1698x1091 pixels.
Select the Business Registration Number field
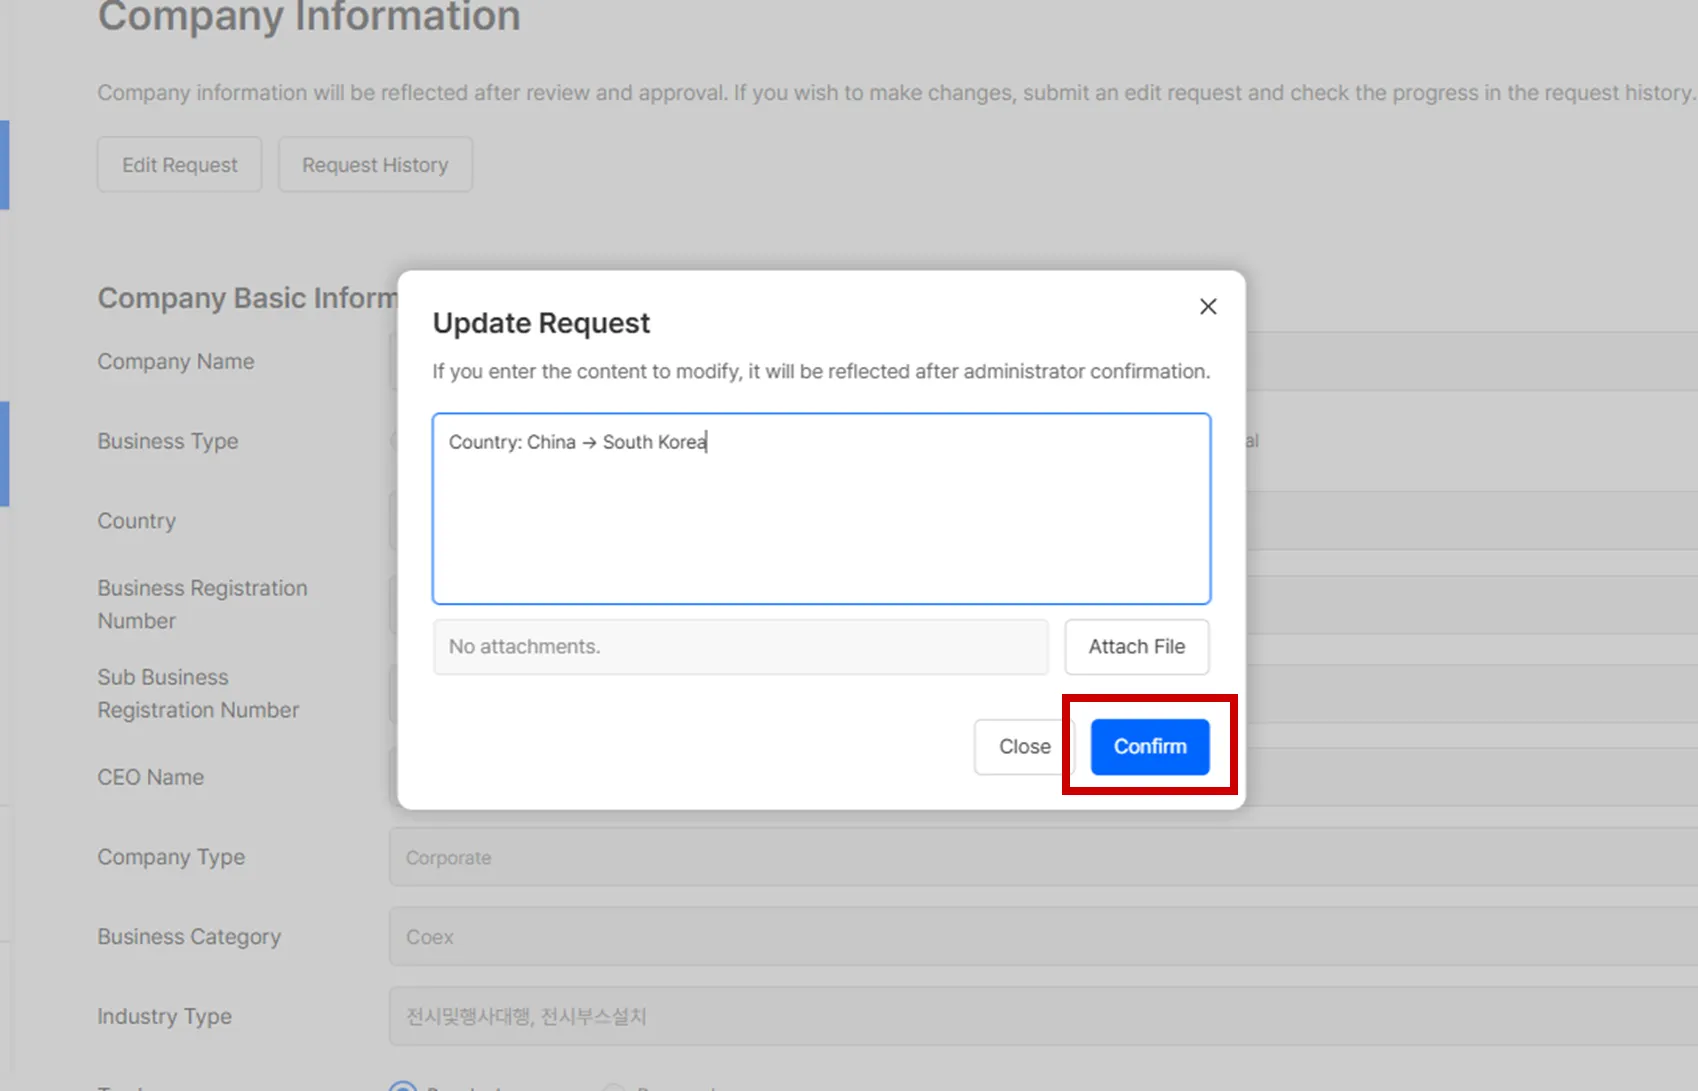(x=1470, y=604)
